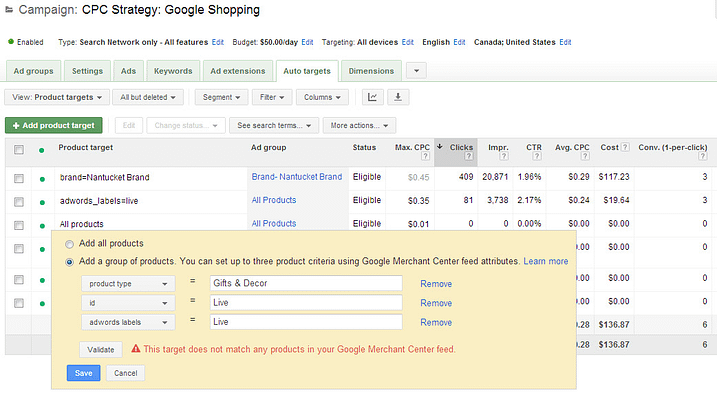This screenshot has height=393, width=717.
Task: Open the Change status dropdown
Action: (x=186, y=125)
